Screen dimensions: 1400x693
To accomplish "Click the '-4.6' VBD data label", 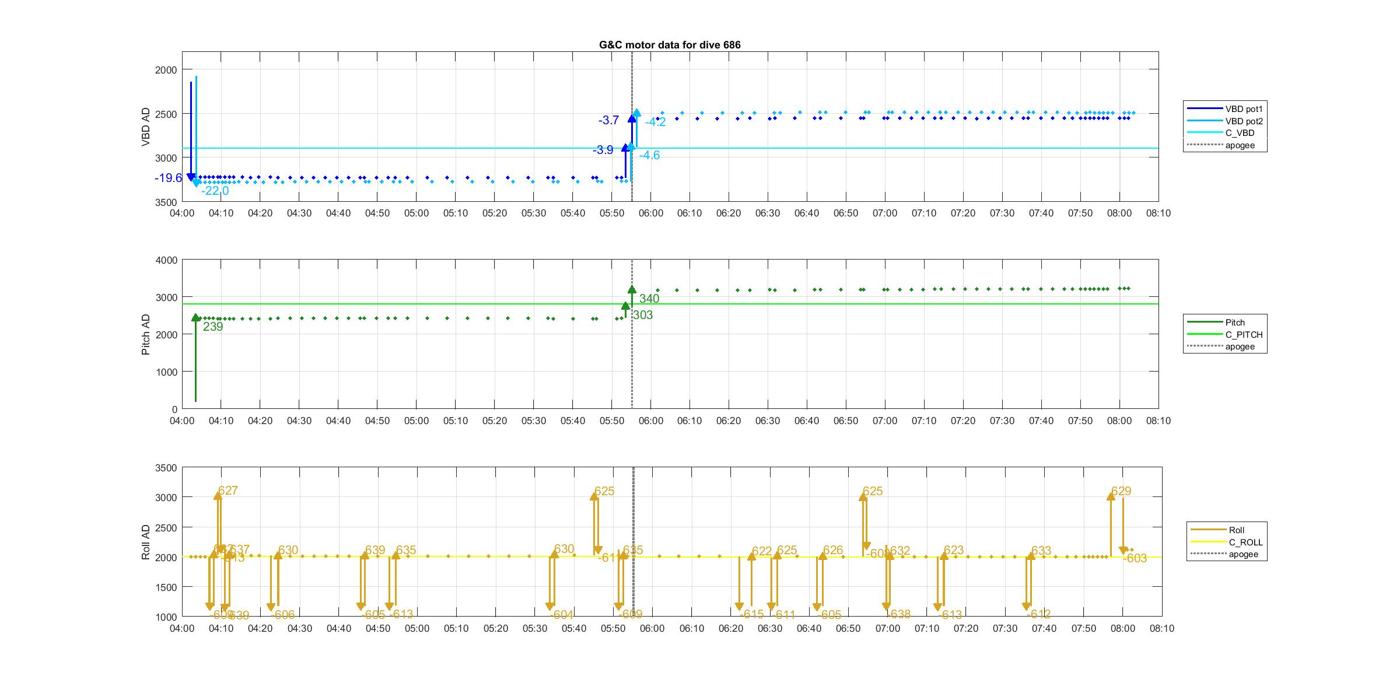I will click(650, 155).
